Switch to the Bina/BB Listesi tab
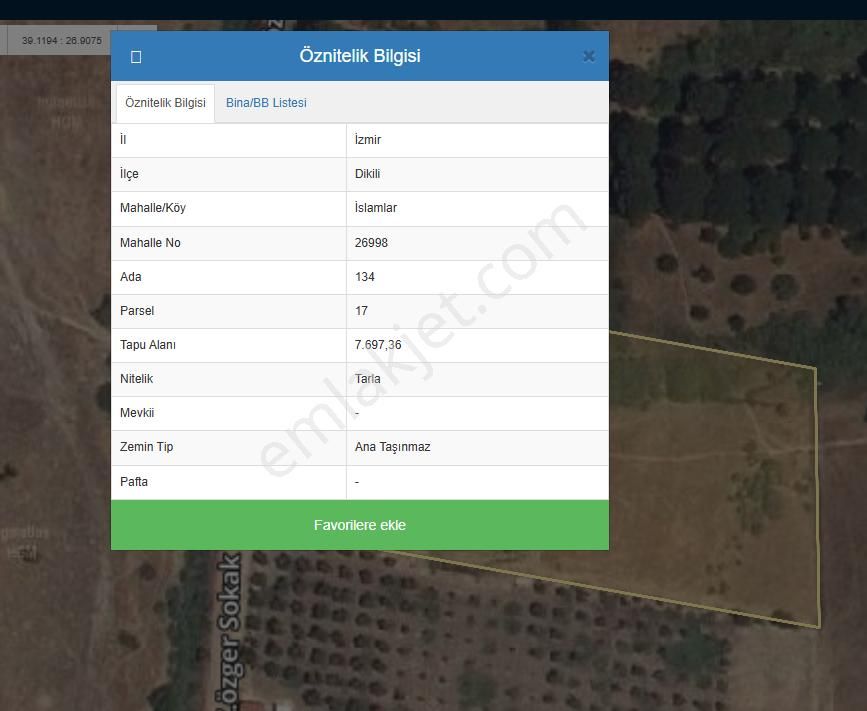867x711 pixels. (x=266, y=103)
